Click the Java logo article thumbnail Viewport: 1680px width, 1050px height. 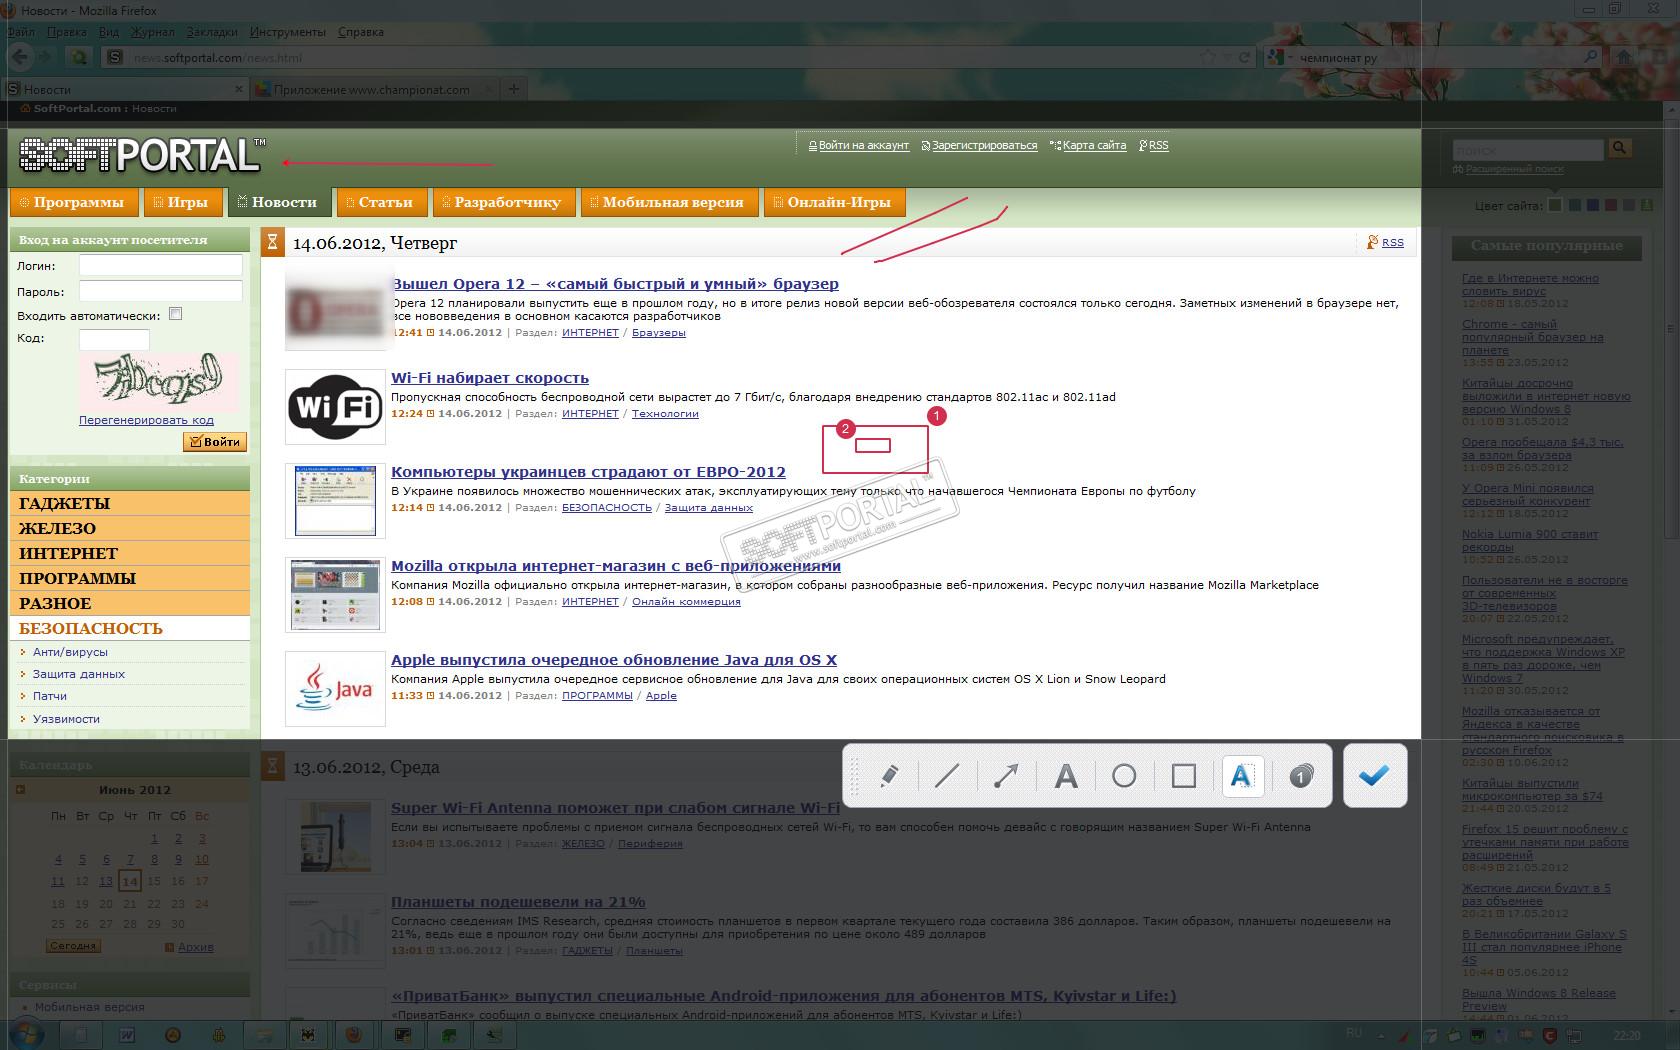[335, 689]
